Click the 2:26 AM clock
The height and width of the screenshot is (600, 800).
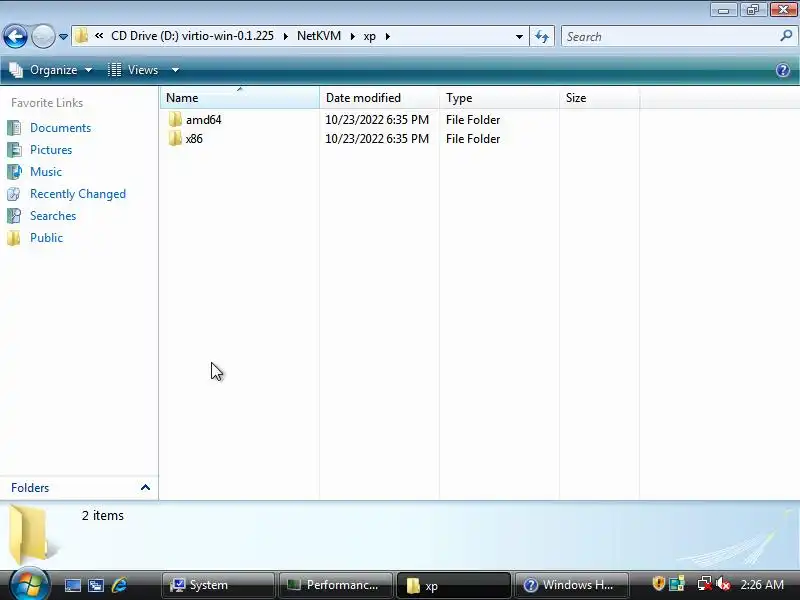tap(762, 585)
